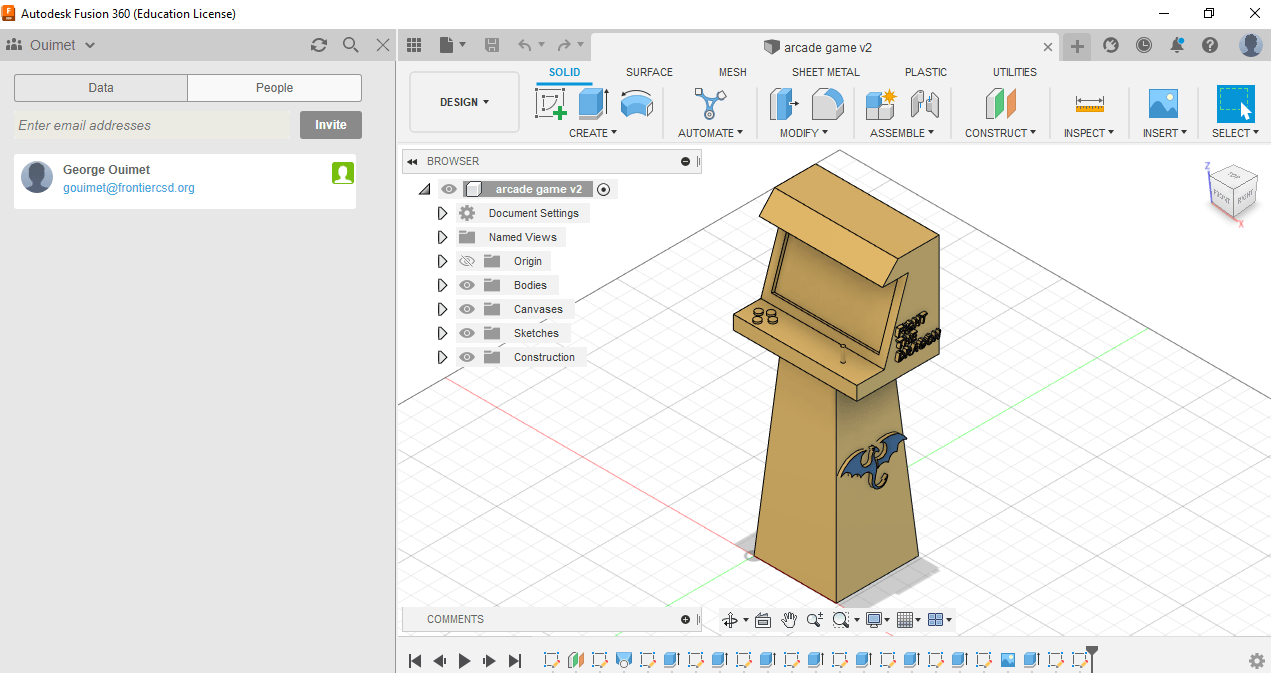This screenshot has height=673, width=1271.
Task: Search in the data panel
Action: tap(350, 45)
